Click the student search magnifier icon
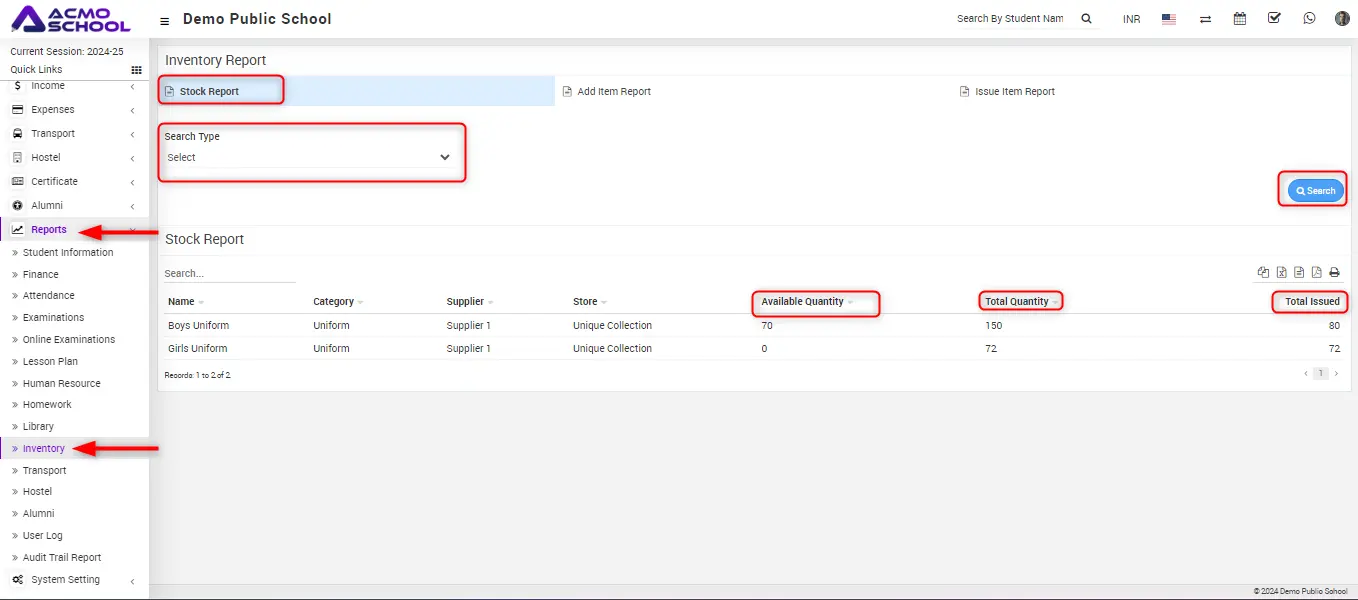The width and height of the screenshot is (1358, 600). [x=1086, y=19]
